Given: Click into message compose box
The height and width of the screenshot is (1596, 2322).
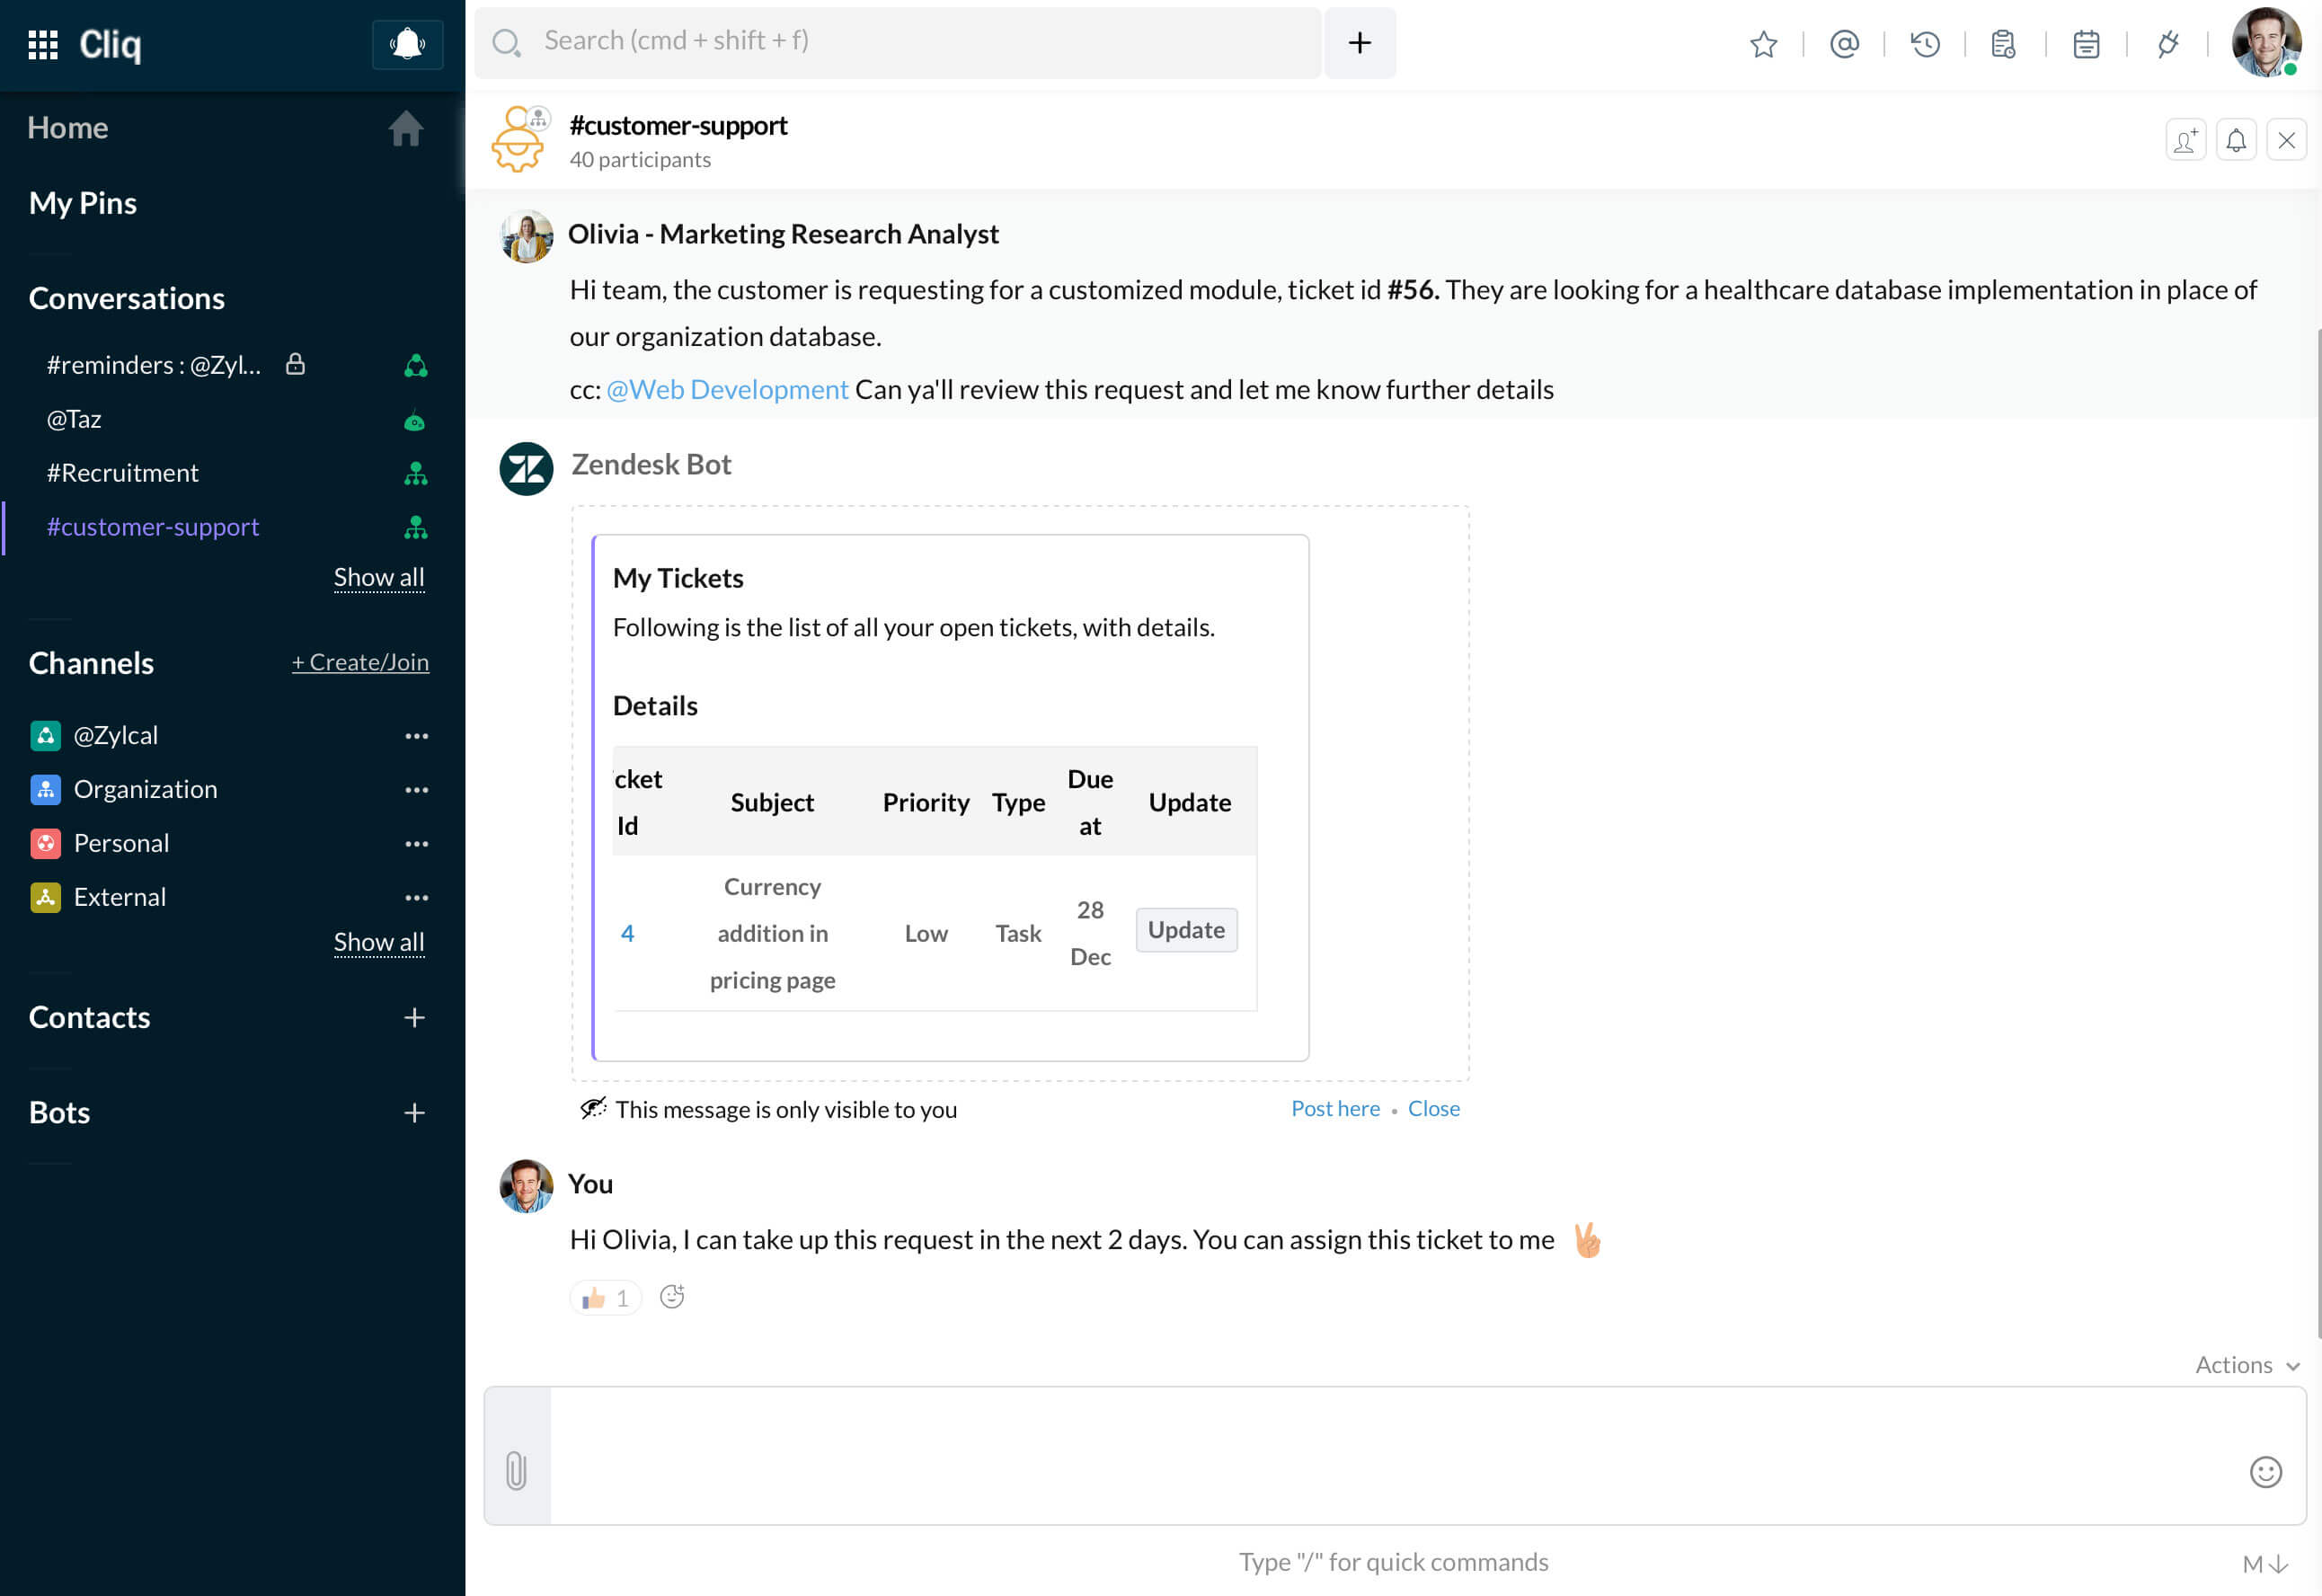Looking at the screenshot, I should click(1395, 1456).
